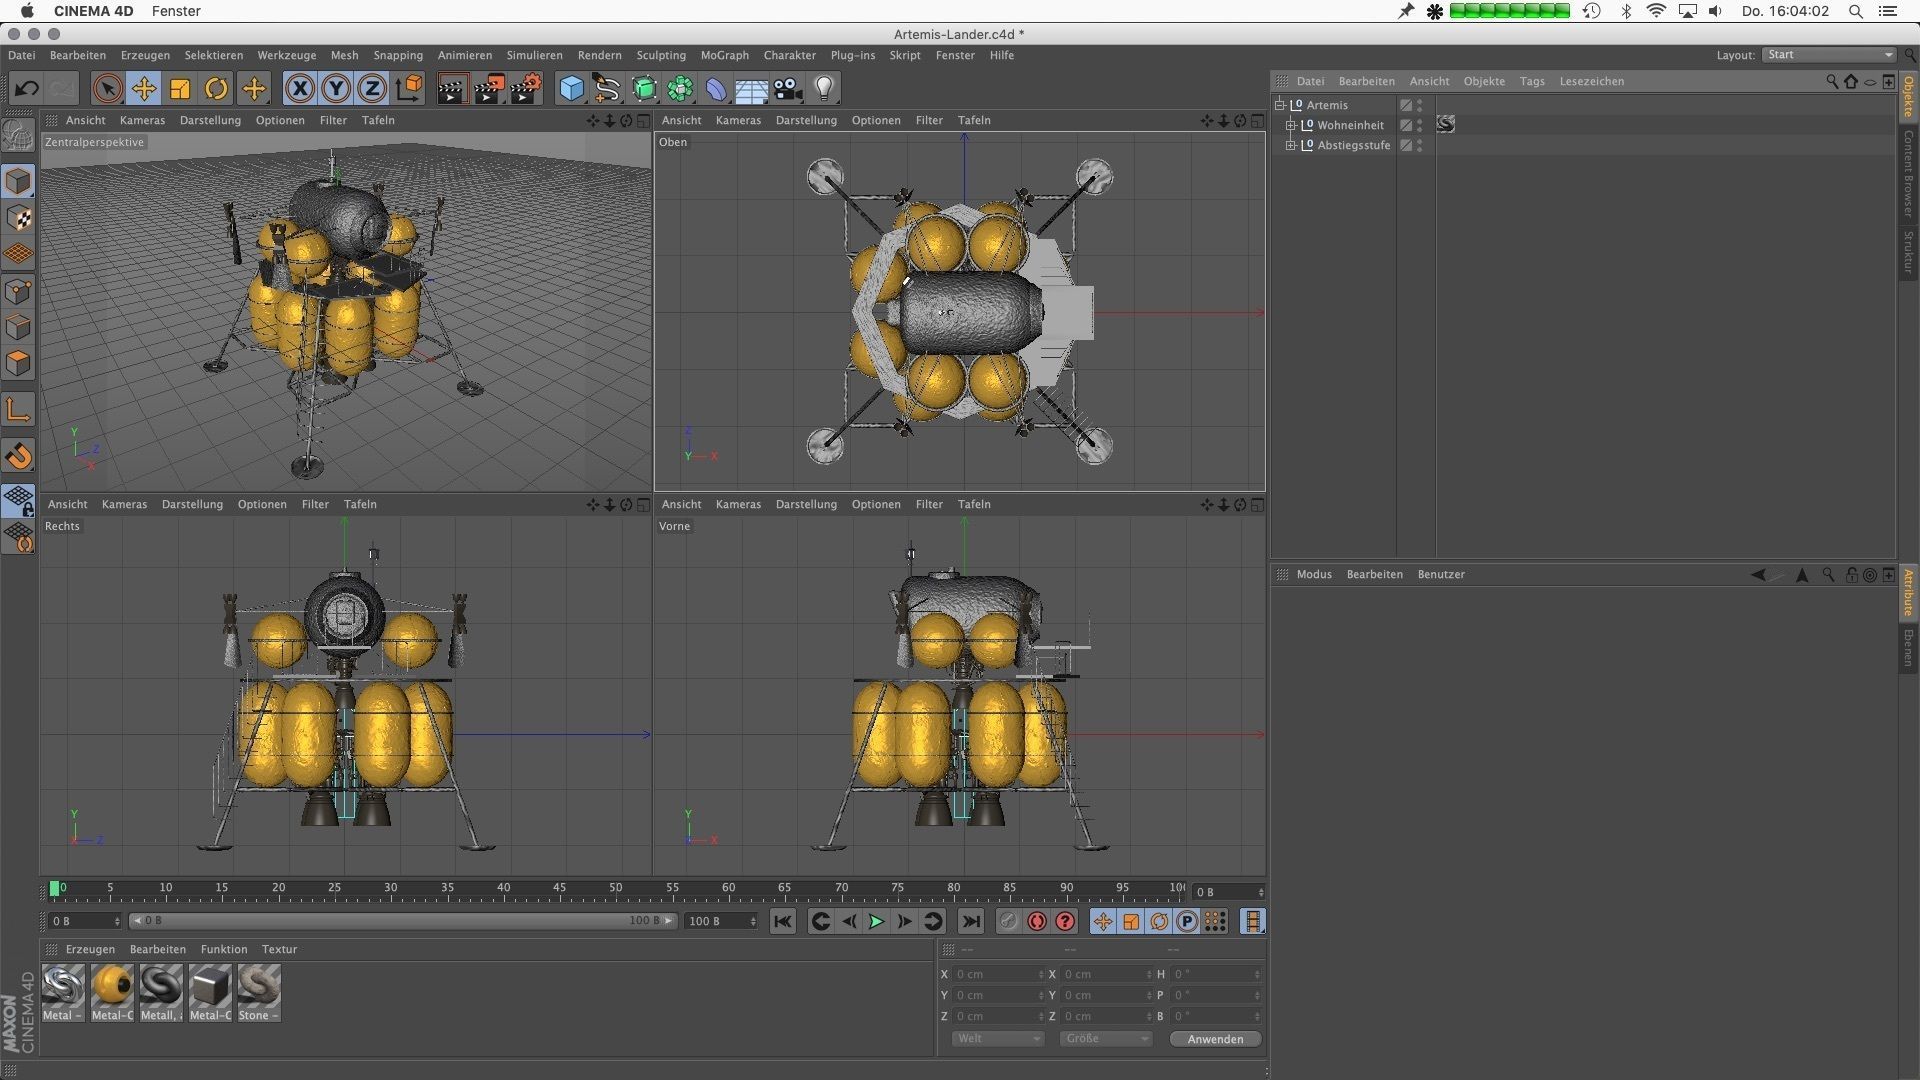
Task: Select the Live Selection arrow tool
Action: tap(107, 89)
